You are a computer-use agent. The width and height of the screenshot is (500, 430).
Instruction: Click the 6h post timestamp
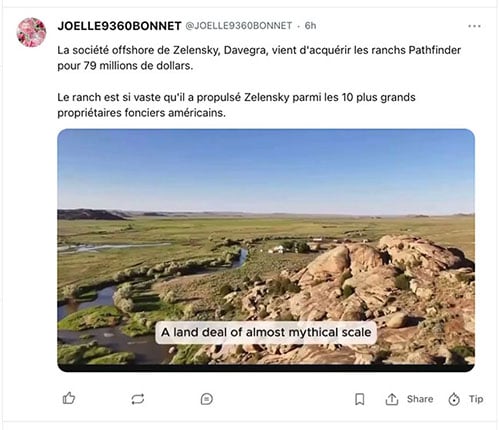[x=310, y=26]
